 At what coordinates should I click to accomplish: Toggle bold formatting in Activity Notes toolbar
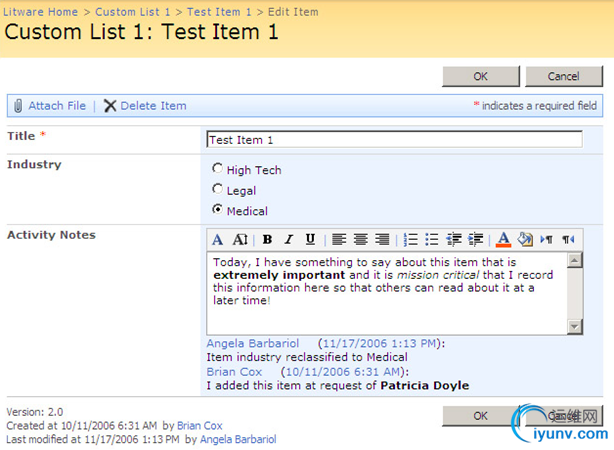point(267,239)
